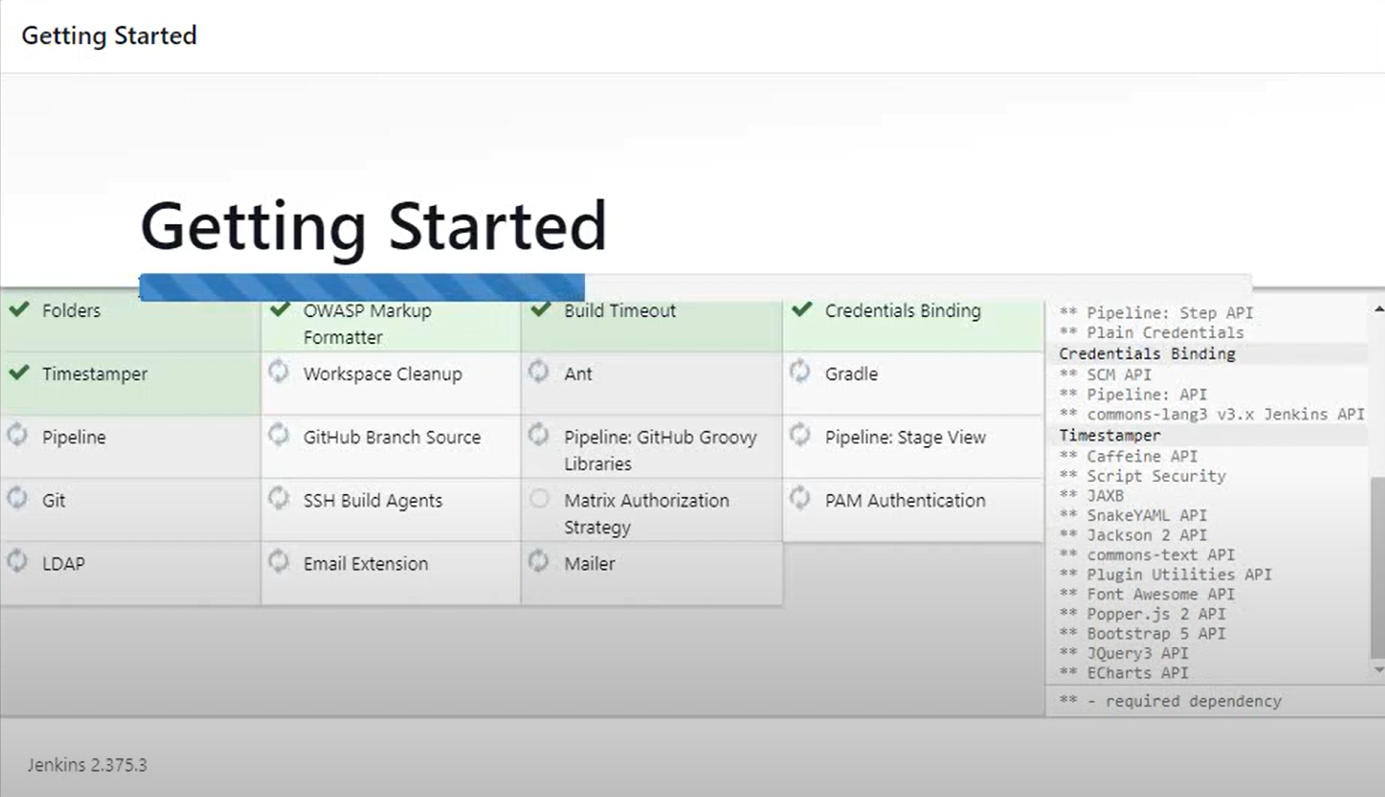1385x797 pixels.
Task: Click the Pipeline: Step API log line
Action: 1156,312
